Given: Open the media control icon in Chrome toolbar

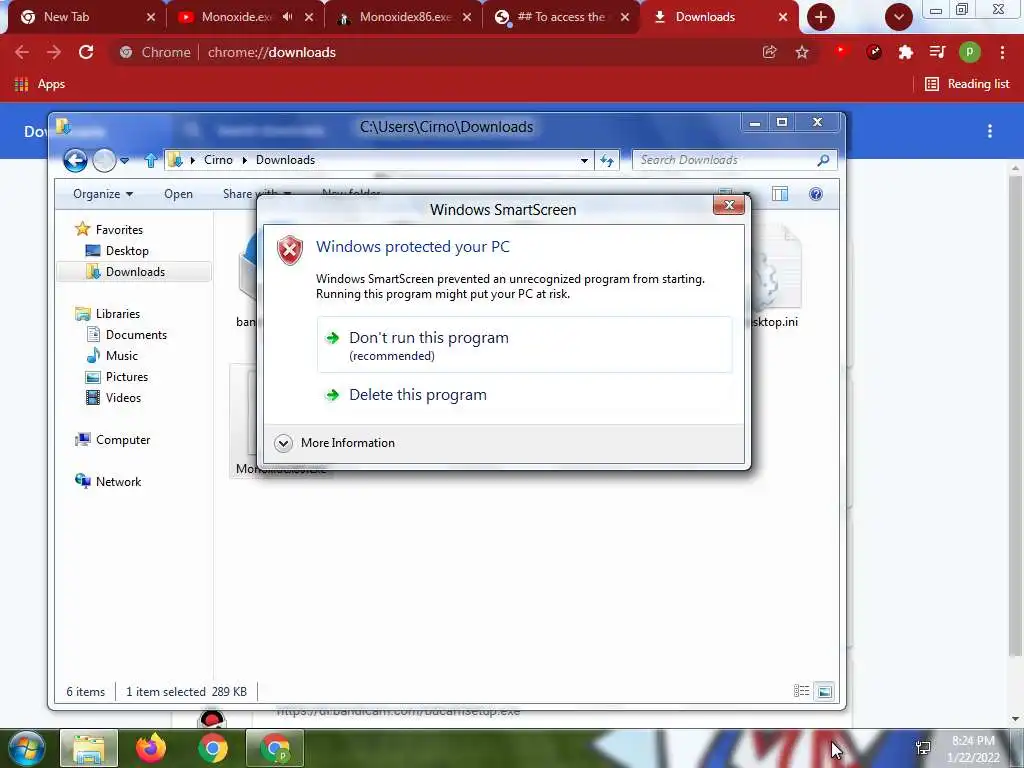Looking at the screenshot, I should coord(937,52).
